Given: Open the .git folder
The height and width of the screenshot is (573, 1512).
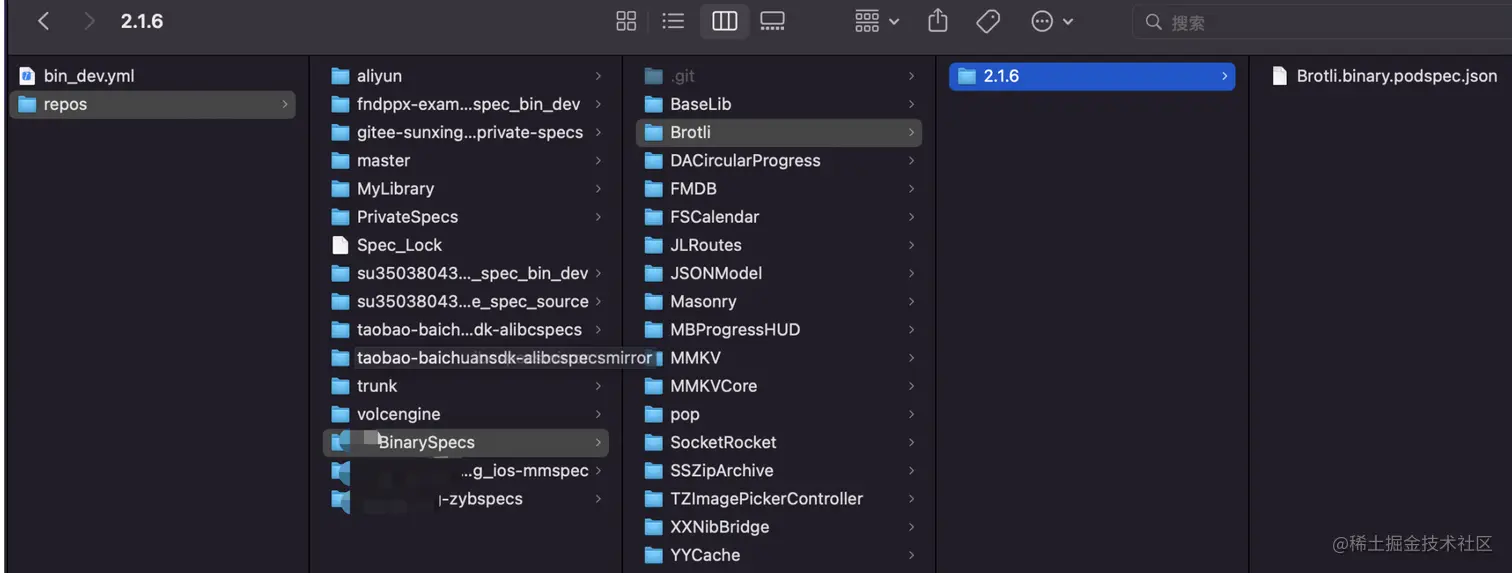Looking at the screenshot, I should tap(779, 76).
